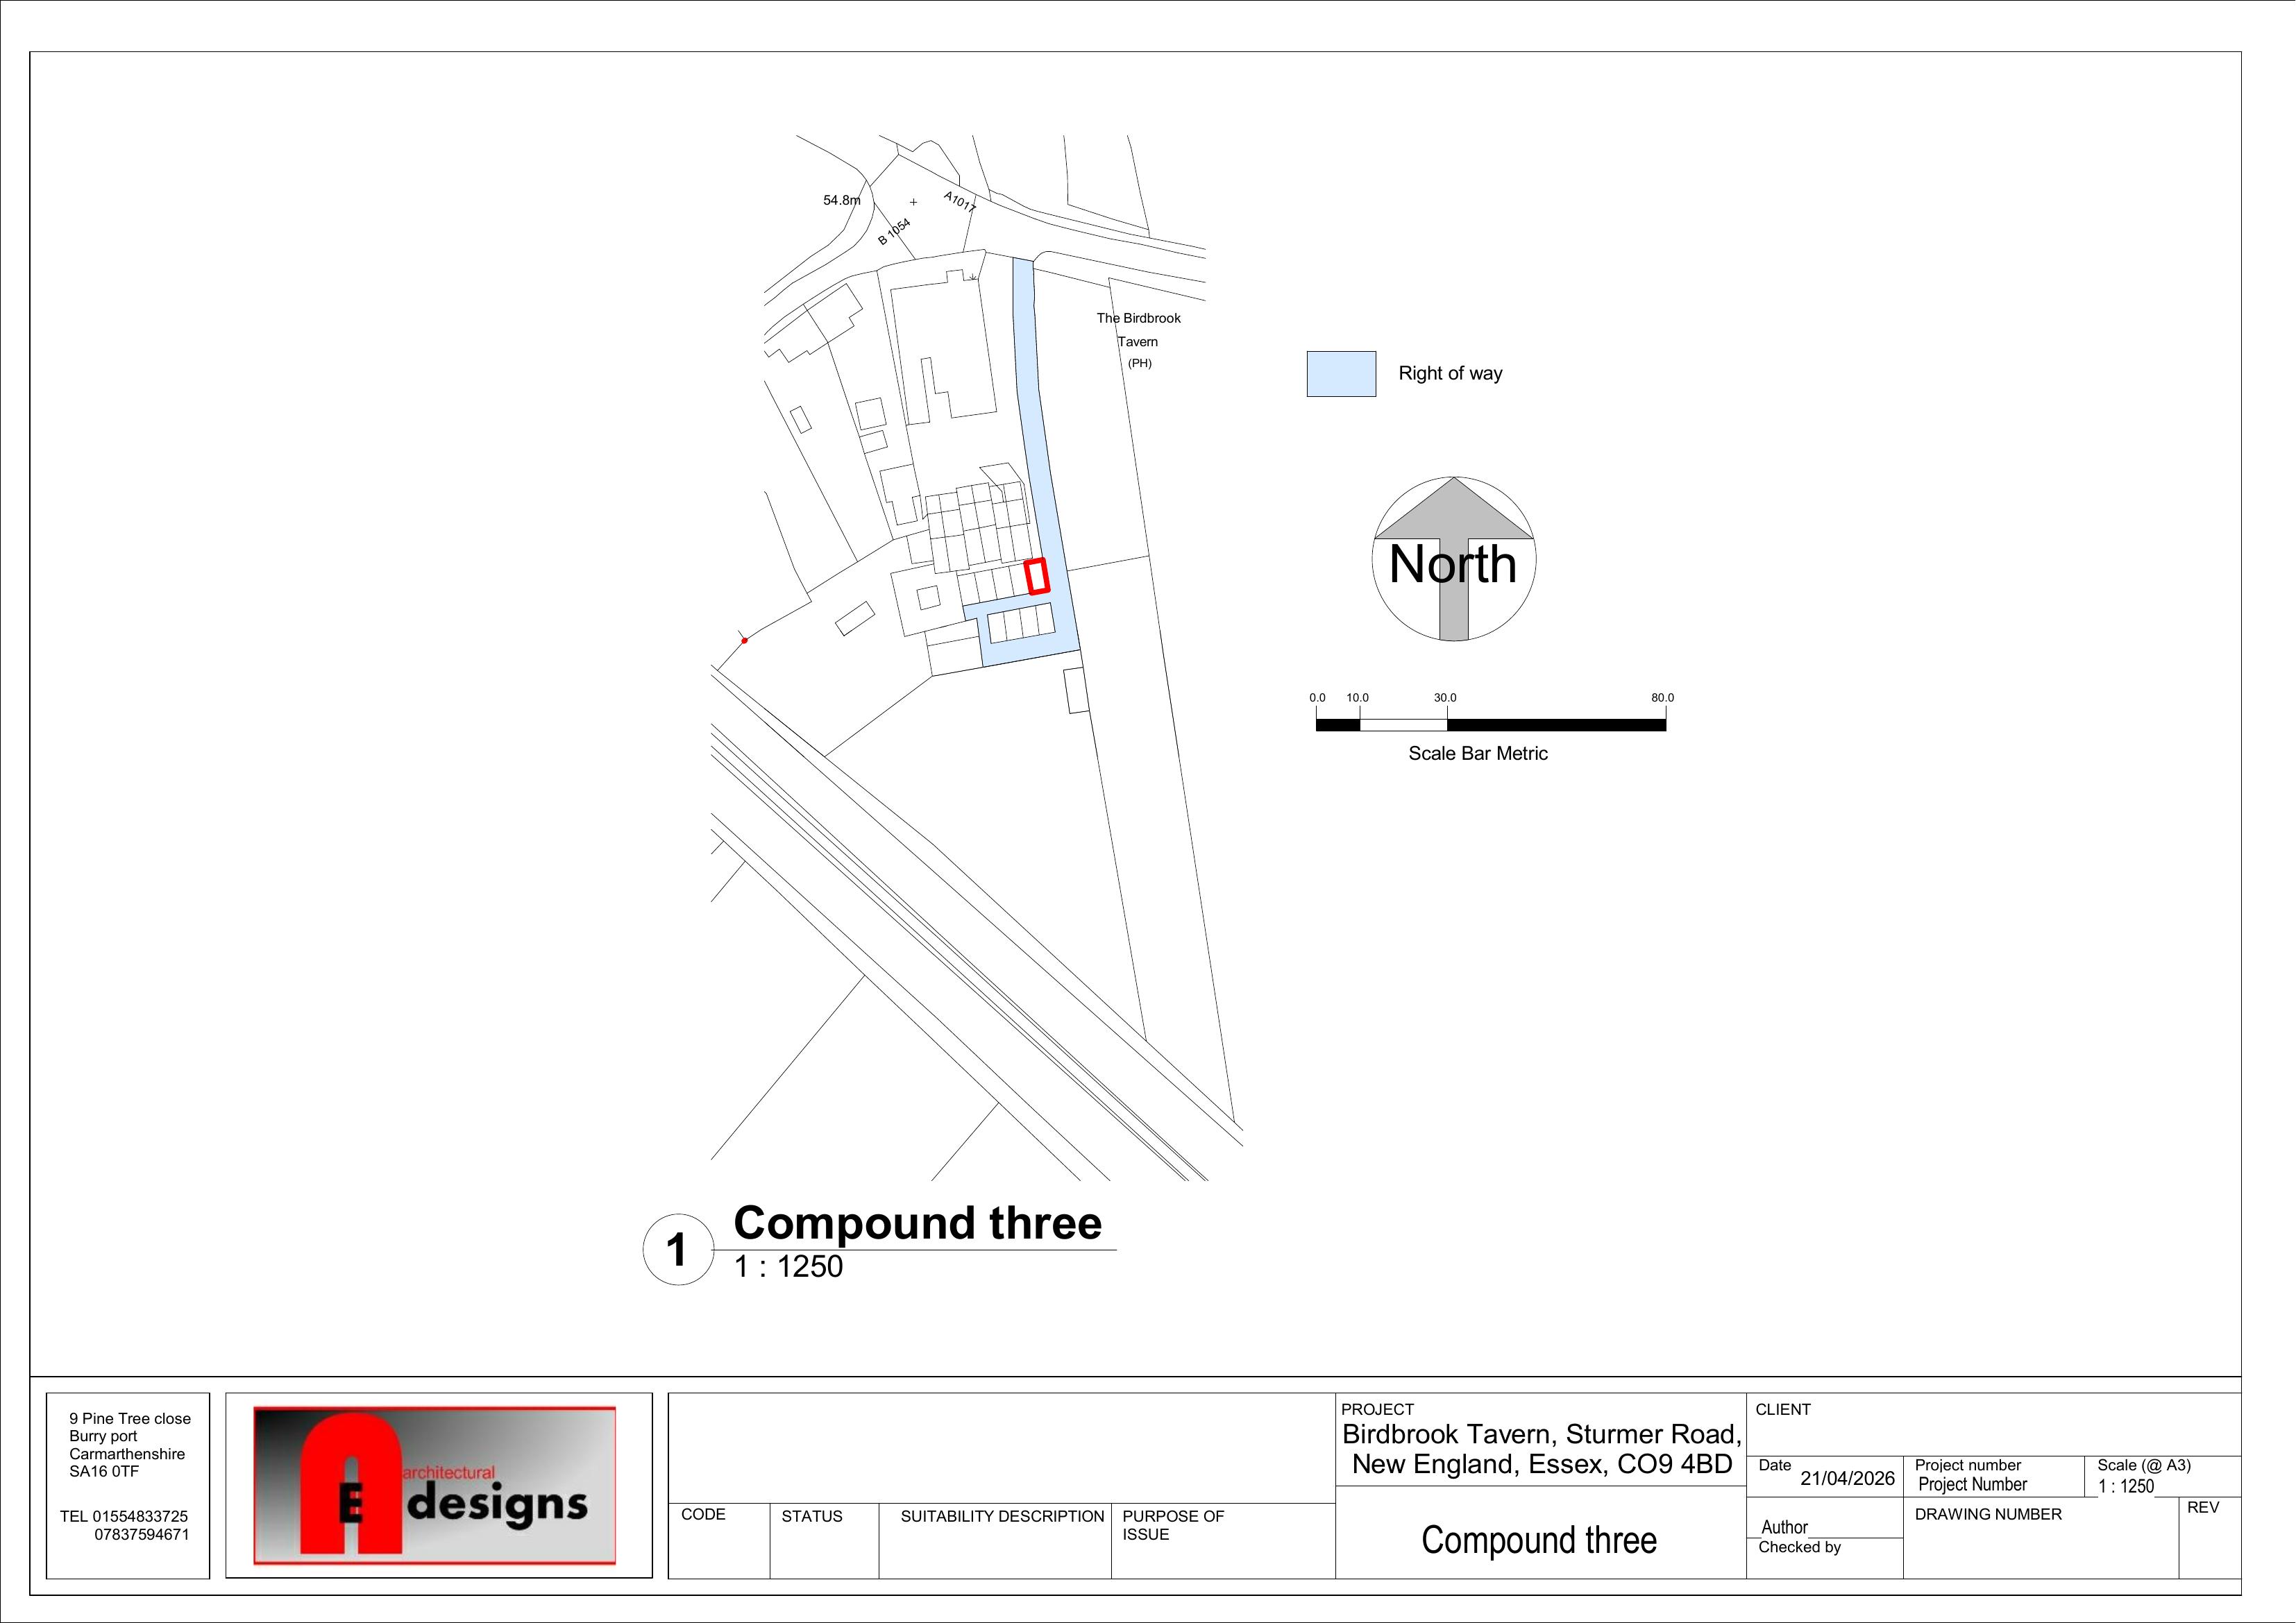Screen dimensions: 2296x1623
Task: Click the '54.8m' spot height label
Action: pos(841,200)
